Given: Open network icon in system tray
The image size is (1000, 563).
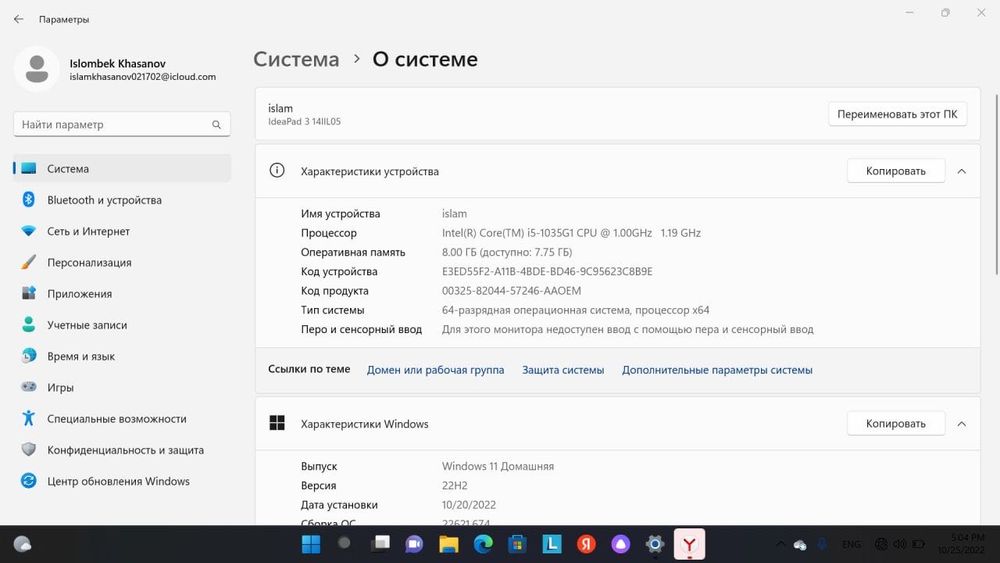Looking at the screenshot, I should 881,544.
